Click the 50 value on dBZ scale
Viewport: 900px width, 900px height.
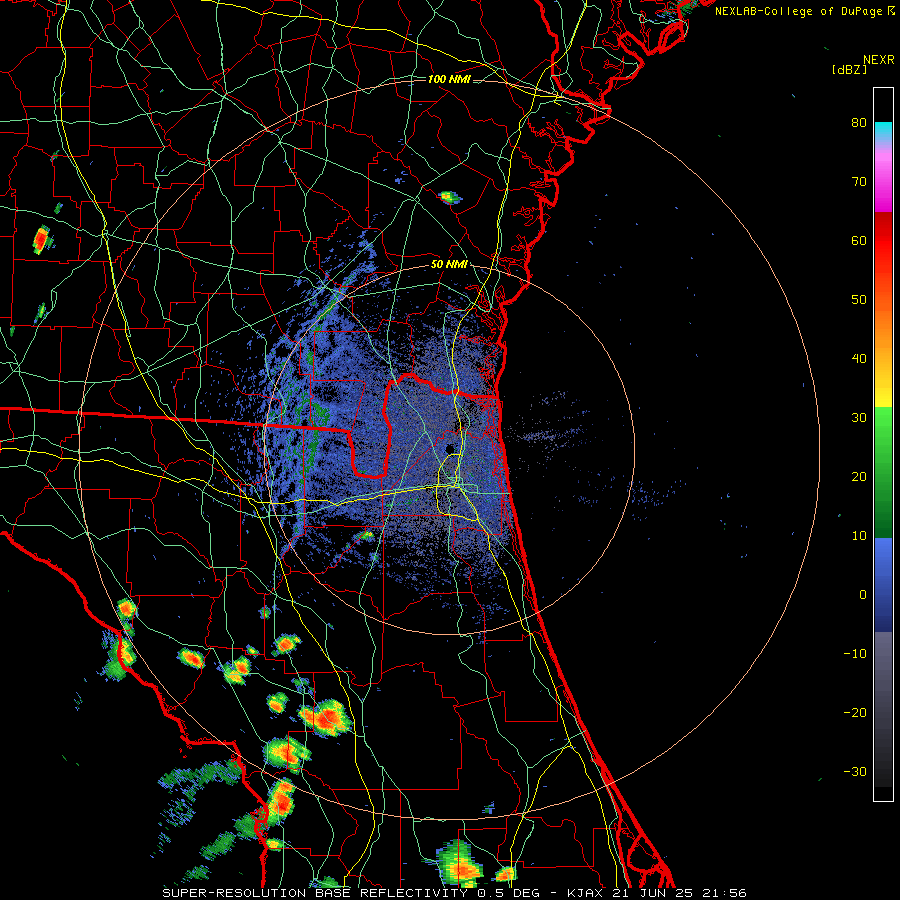pos(859,300)
